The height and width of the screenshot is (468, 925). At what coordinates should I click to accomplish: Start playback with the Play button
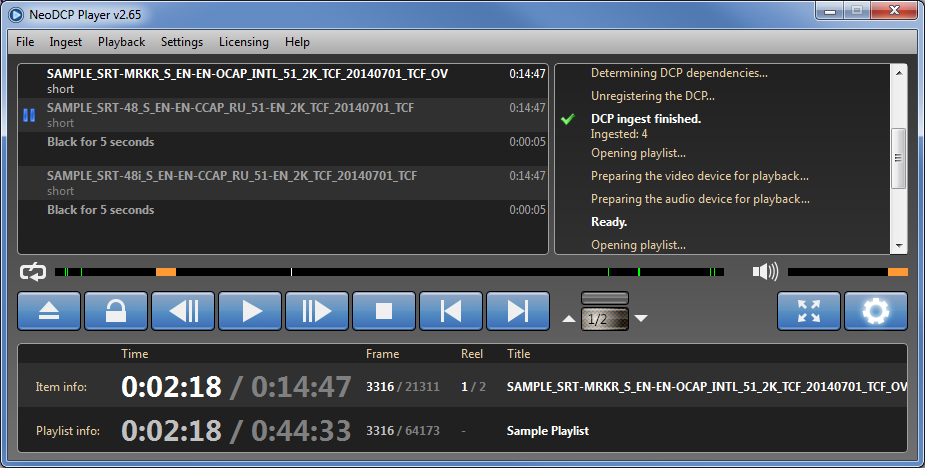(x=250, y=311)
